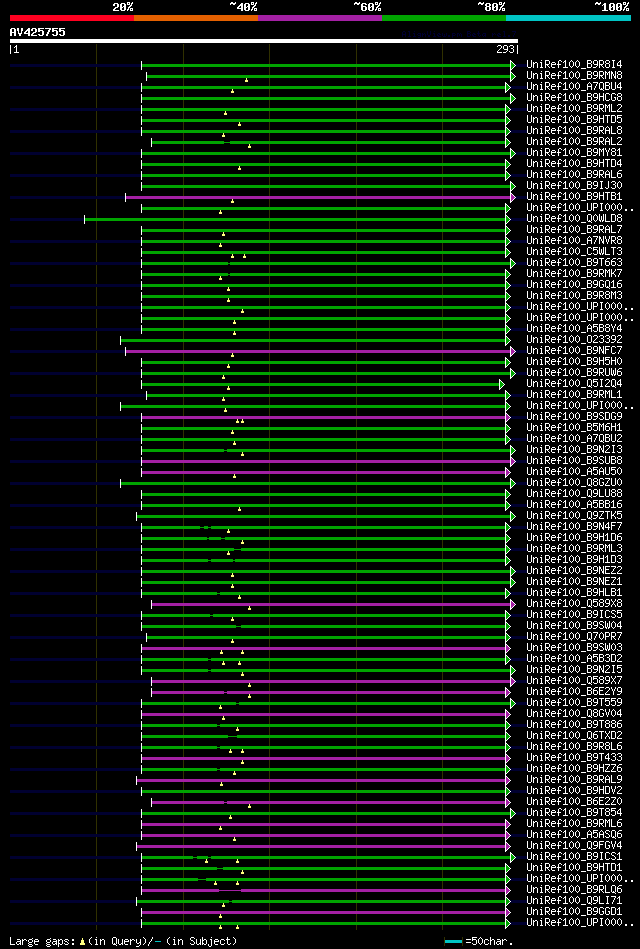Select the UniRef100_B9HTB1 label

pyautogui.click(x=575, y=196)
